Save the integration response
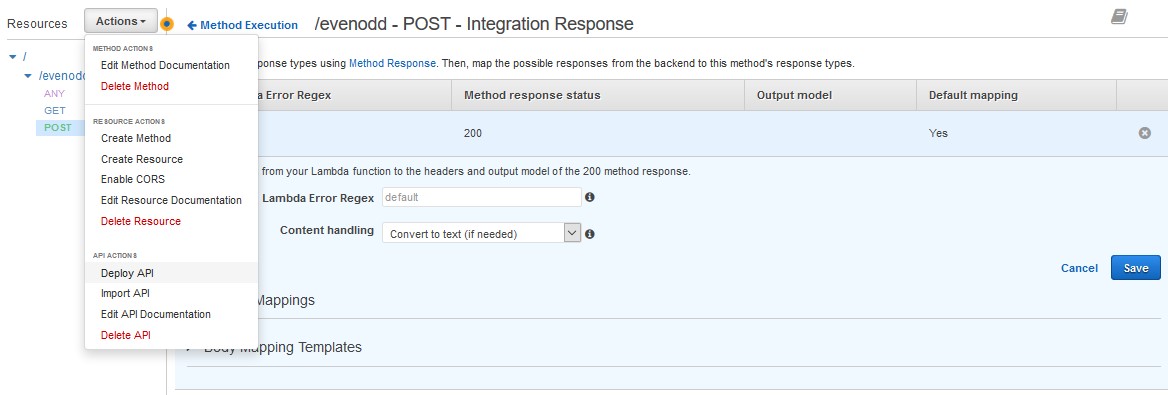This screenshot has height=395, width=1168. (1135, 268)
